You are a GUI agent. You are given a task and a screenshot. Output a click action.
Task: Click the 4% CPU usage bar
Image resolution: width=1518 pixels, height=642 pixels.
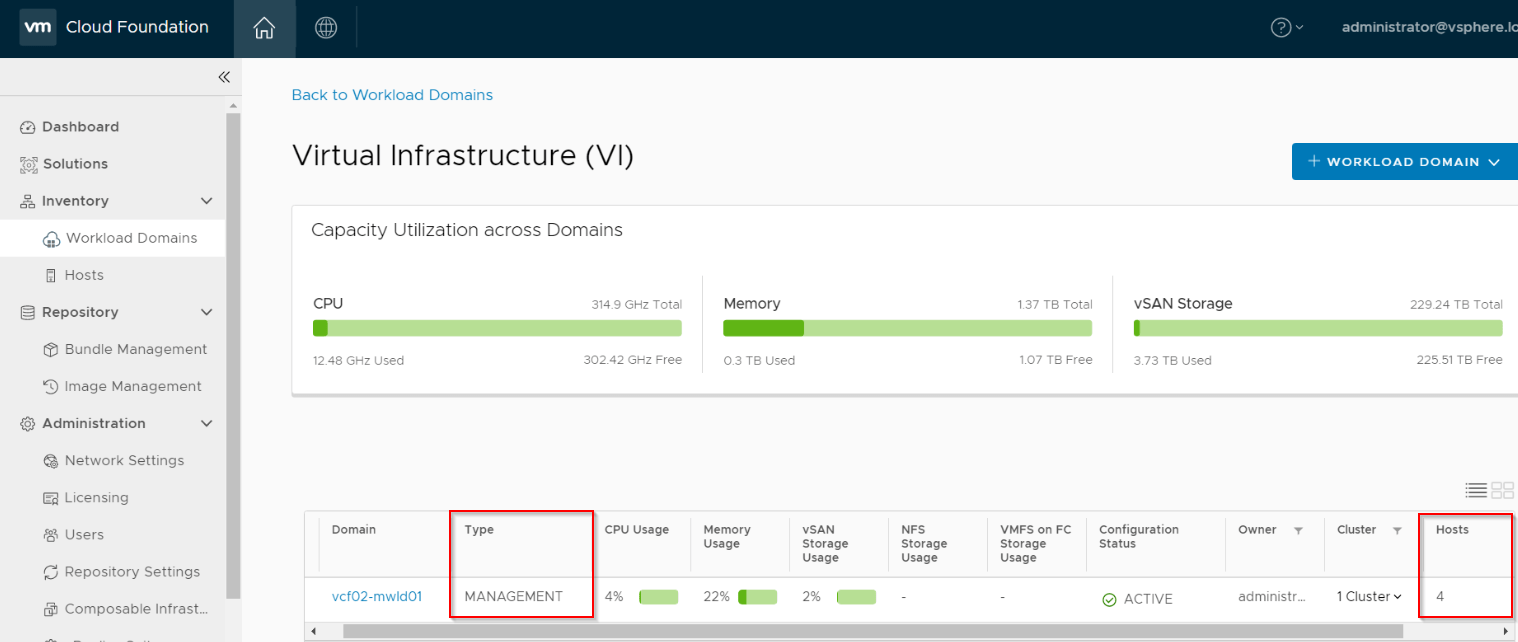[658, 597]
